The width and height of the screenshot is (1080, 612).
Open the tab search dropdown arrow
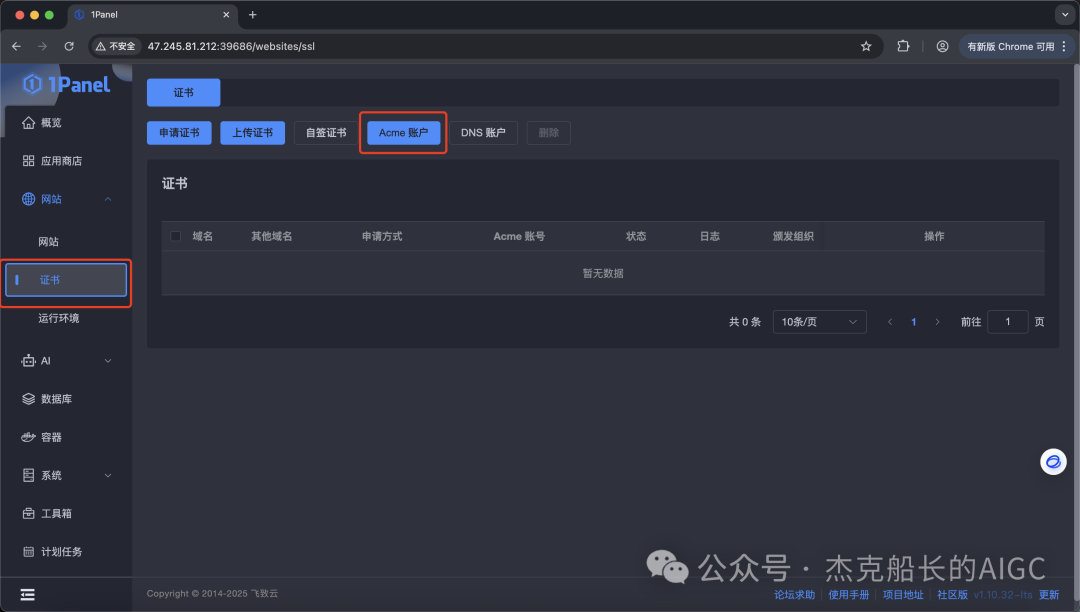(x=1065, y=14)
